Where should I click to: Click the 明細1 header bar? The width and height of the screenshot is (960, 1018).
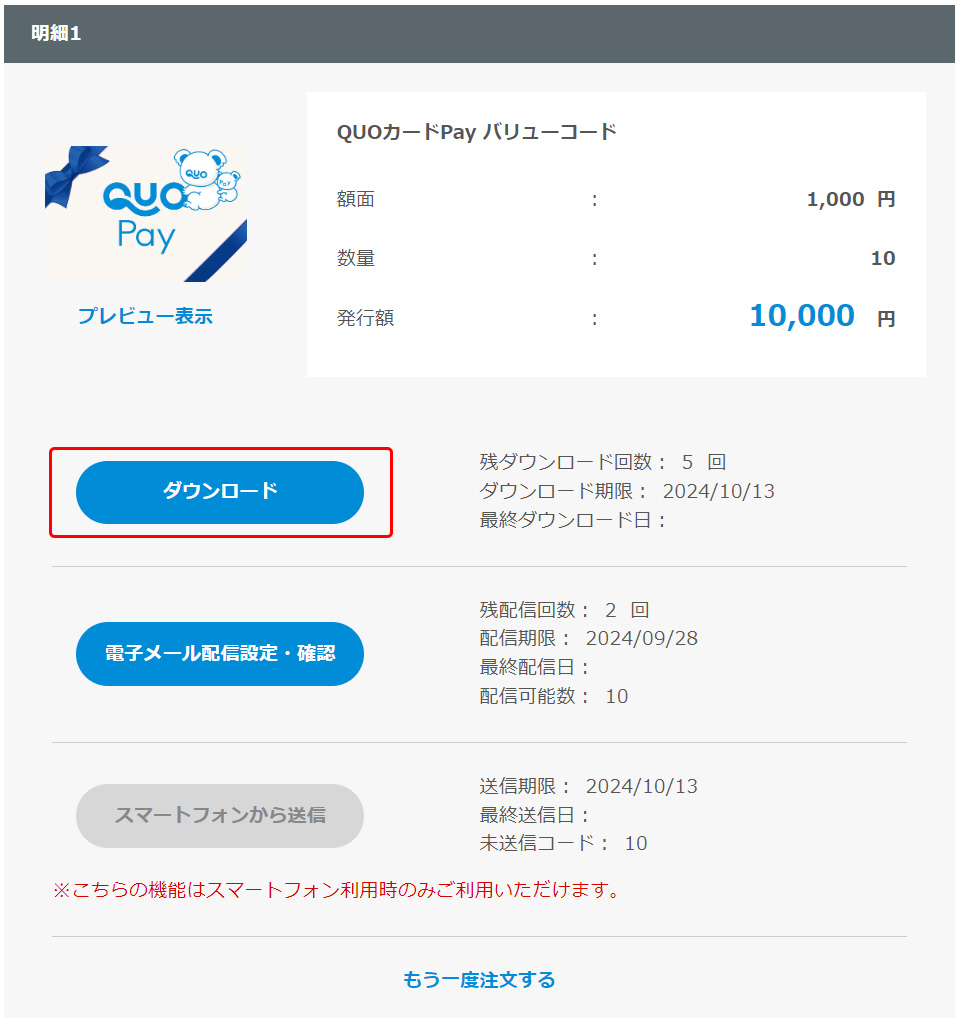pos(480,34)
